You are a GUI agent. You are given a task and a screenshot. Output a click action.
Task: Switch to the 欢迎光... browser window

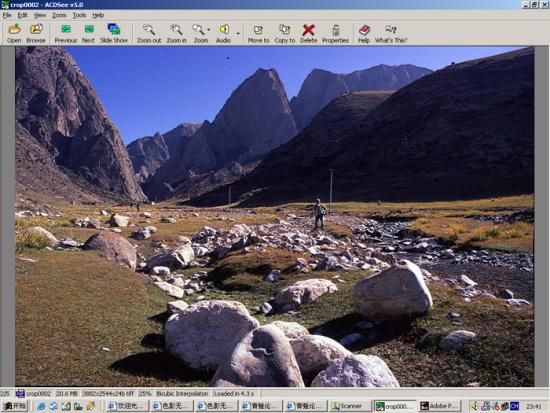[x=127, y=406]
